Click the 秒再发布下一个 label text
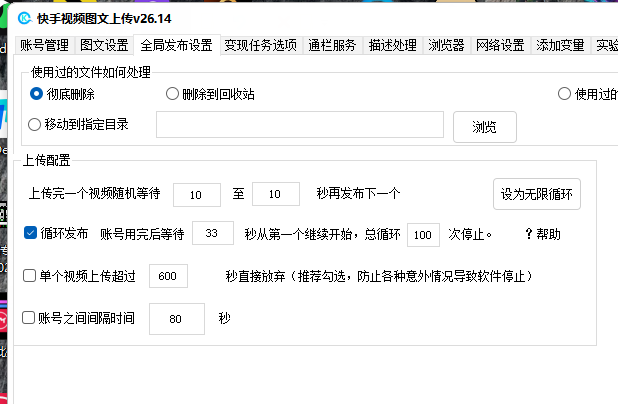 click(x=358, y=193)
